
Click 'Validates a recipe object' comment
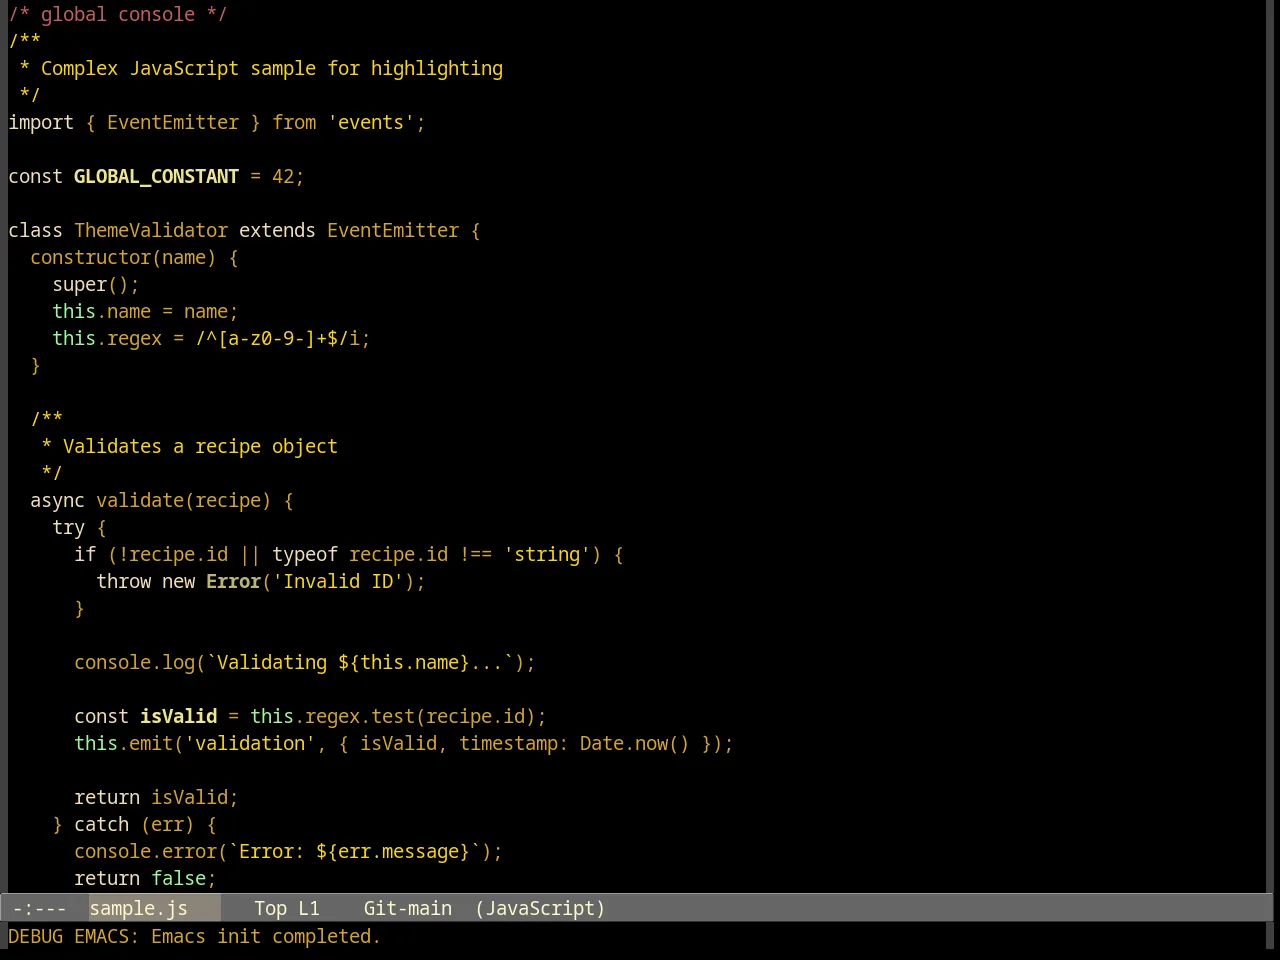[x=200, y=446]
